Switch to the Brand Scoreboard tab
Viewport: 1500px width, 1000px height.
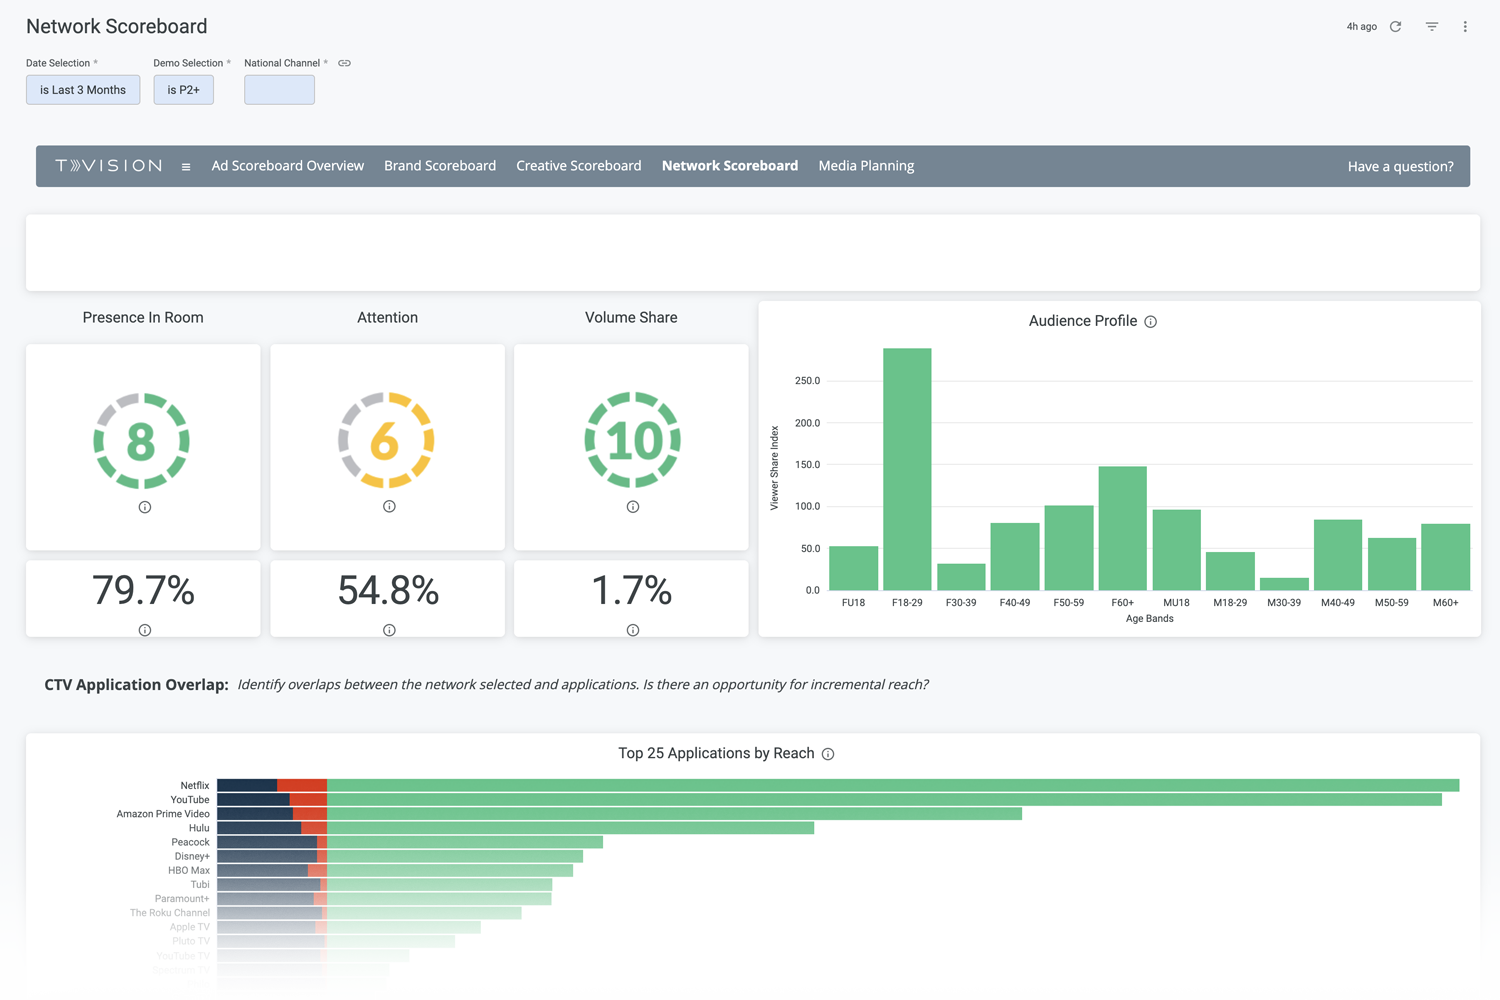point(440,166)
